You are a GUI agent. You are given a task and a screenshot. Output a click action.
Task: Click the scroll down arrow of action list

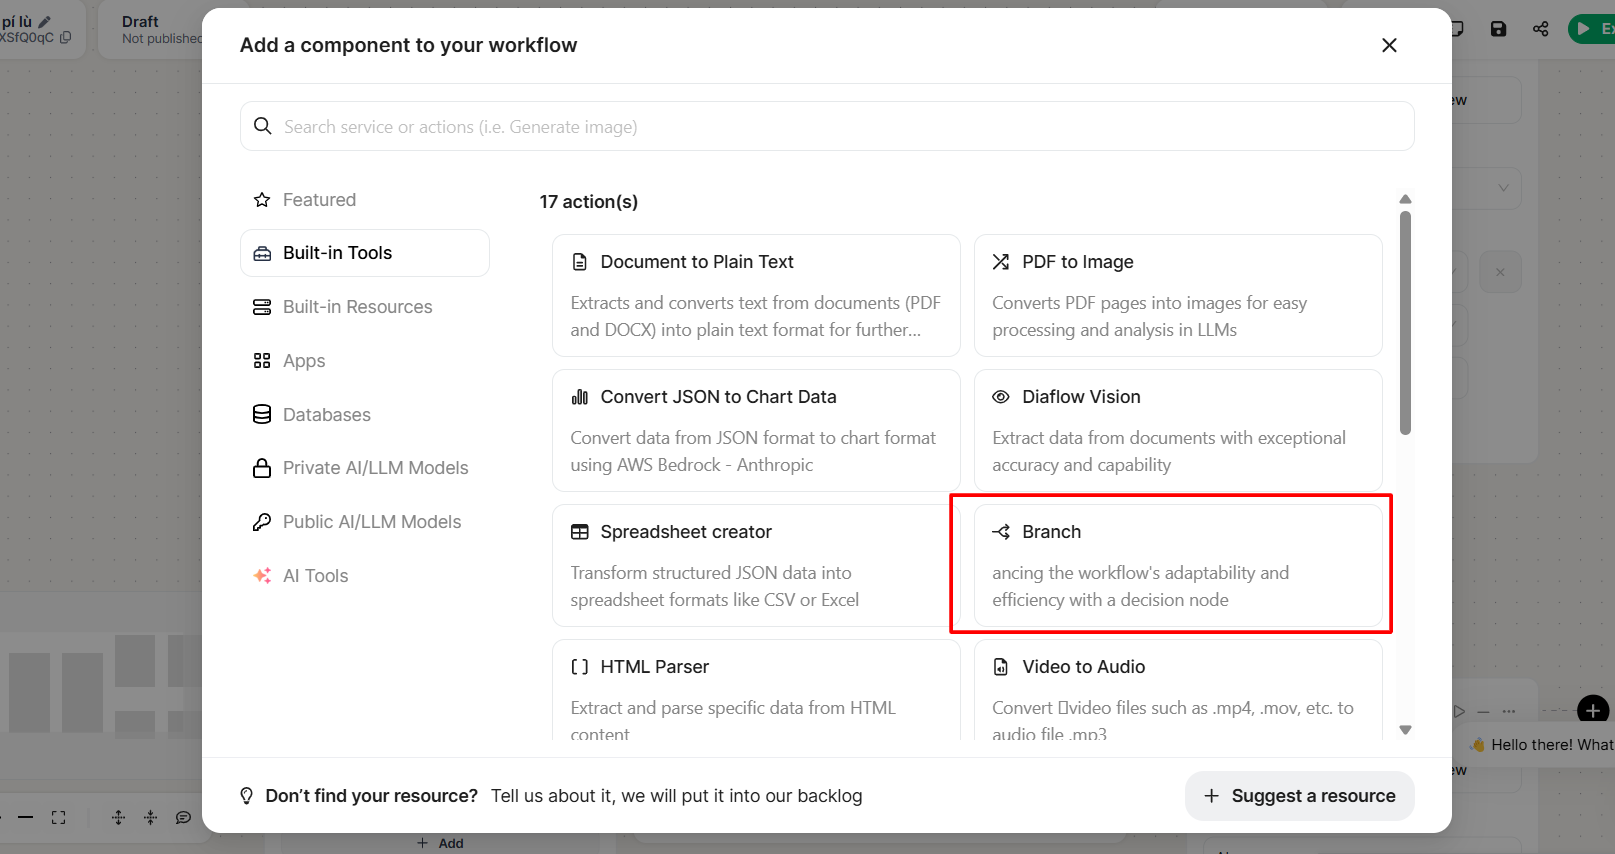(1405, 730)
